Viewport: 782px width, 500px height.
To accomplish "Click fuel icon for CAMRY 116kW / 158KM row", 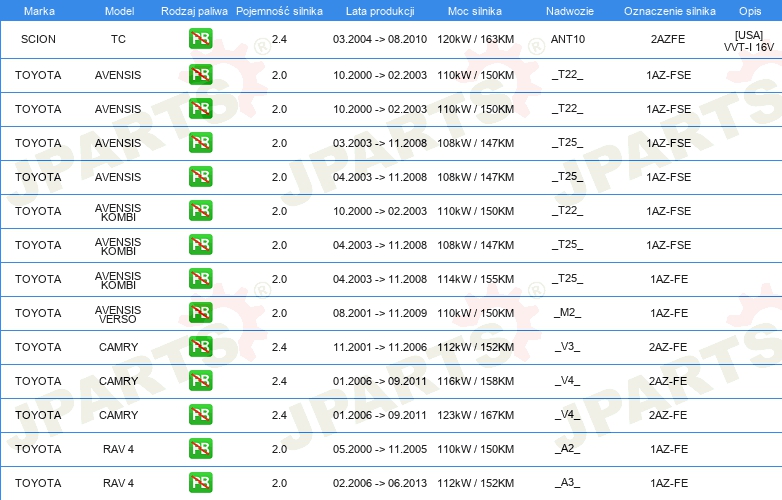I will click(200, 380).
